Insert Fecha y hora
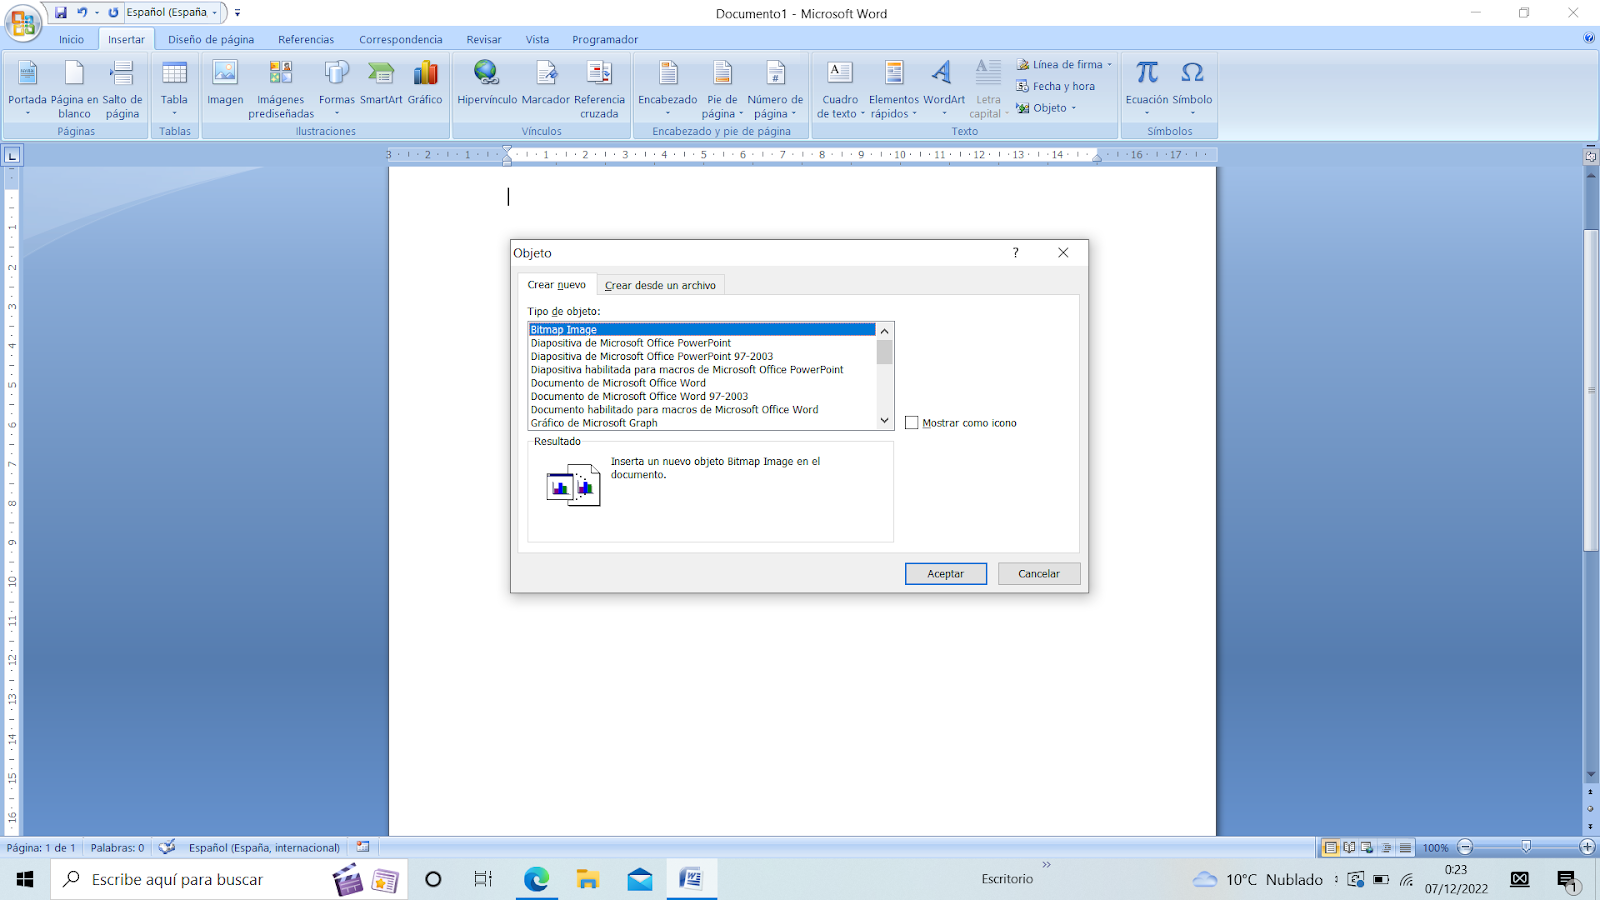 [1056, 86]
